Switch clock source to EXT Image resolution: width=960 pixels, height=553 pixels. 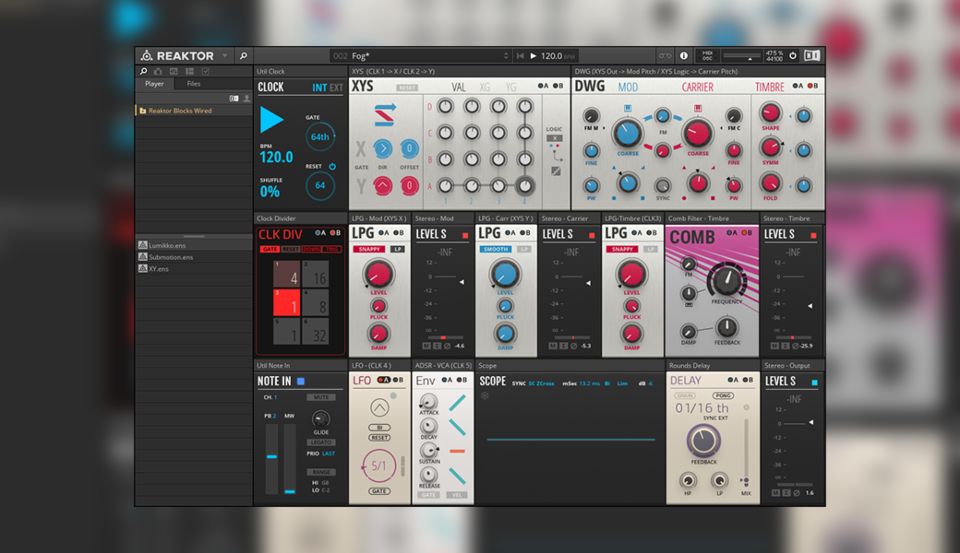pos(336,88)
